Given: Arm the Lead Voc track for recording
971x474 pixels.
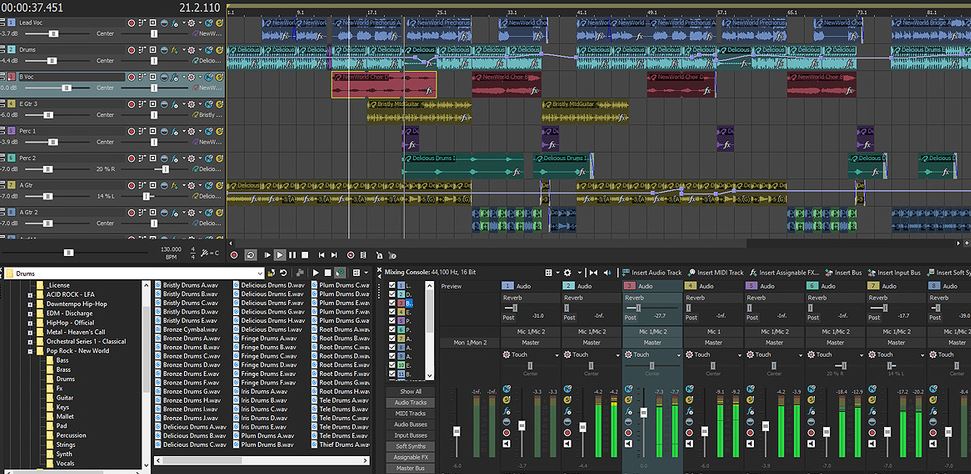Looking at the screenshot, I should 131,23.
